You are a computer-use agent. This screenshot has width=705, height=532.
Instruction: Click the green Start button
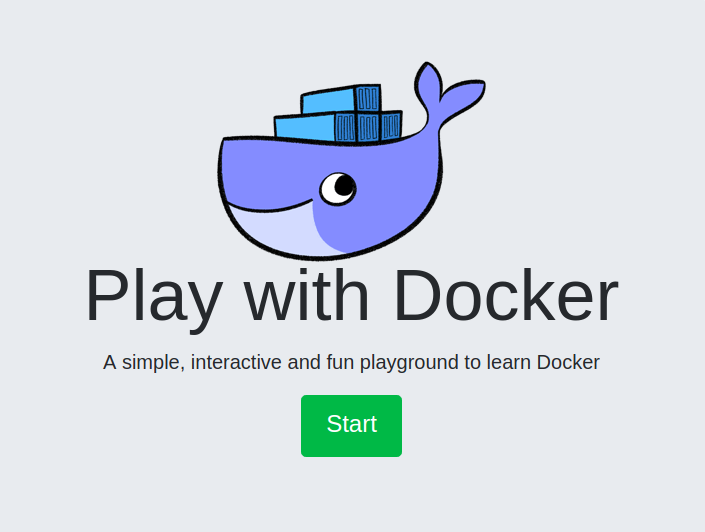(x=351, y=425)
